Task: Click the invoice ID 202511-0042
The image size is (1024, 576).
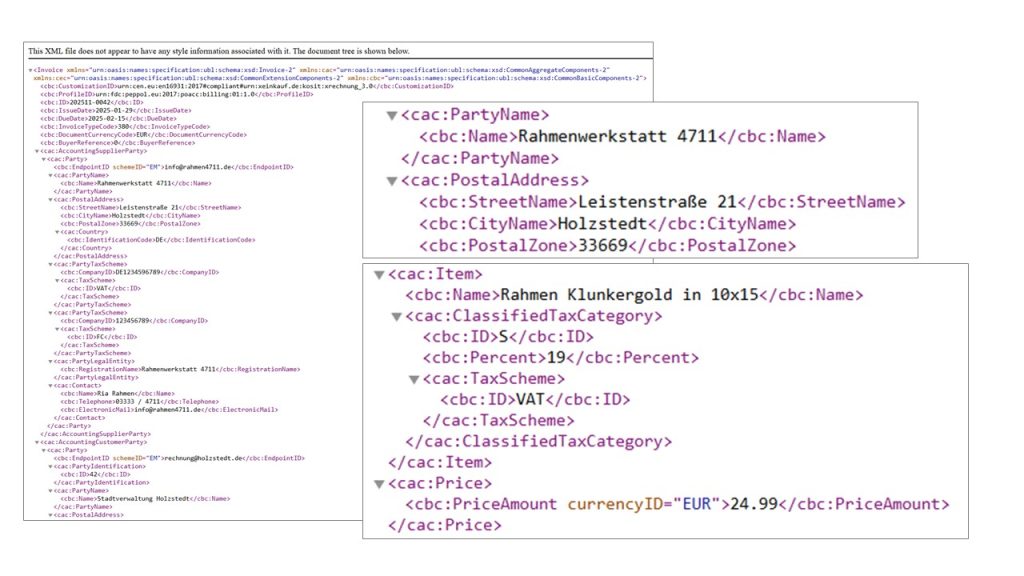Action: [78, 102]
